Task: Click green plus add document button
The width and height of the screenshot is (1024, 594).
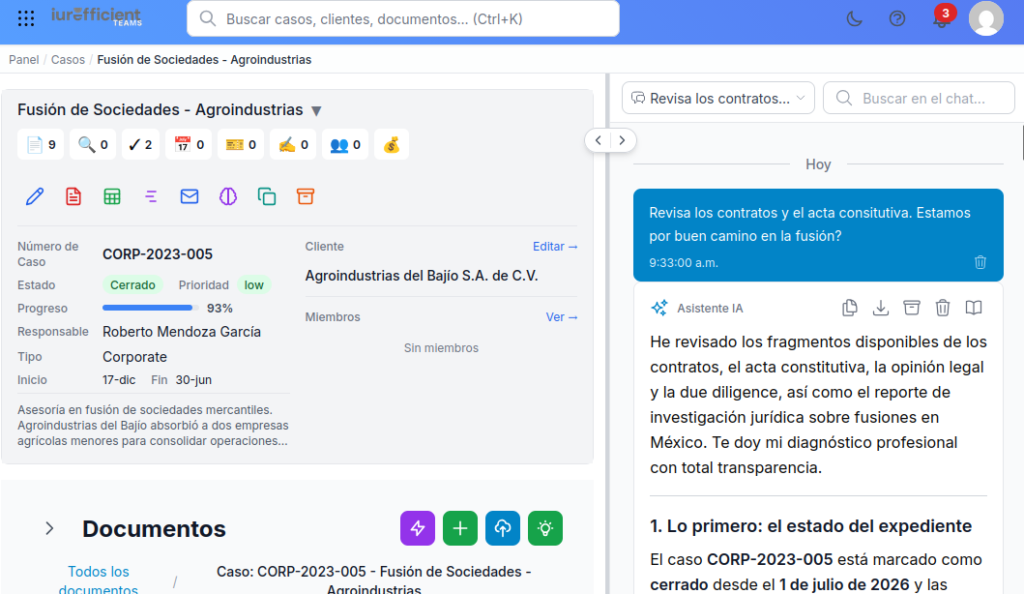Action: 460,528
